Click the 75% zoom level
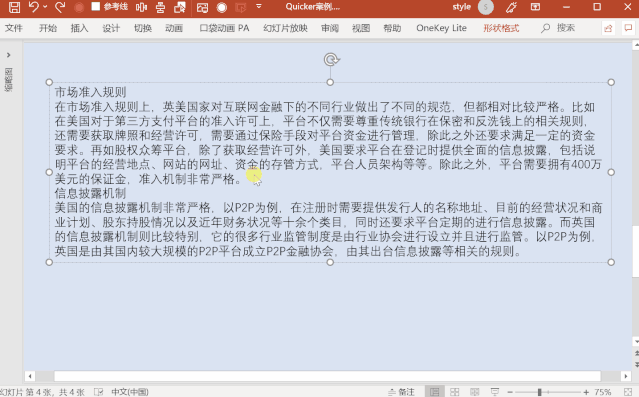Screen dimensions: 639x397 click(603, 392)
